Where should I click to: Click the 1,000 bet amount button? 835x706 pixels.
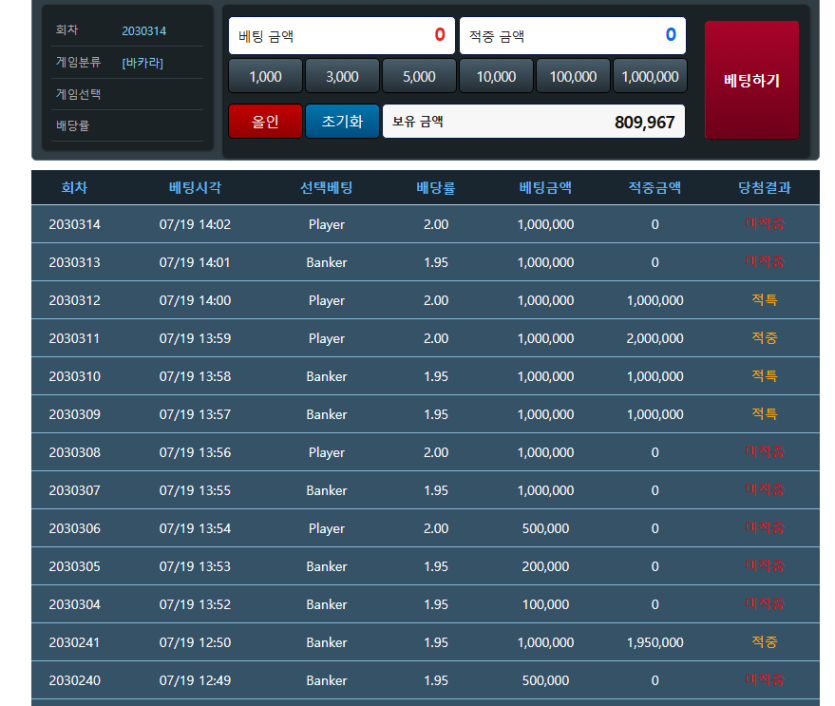[x=265, y=77]
